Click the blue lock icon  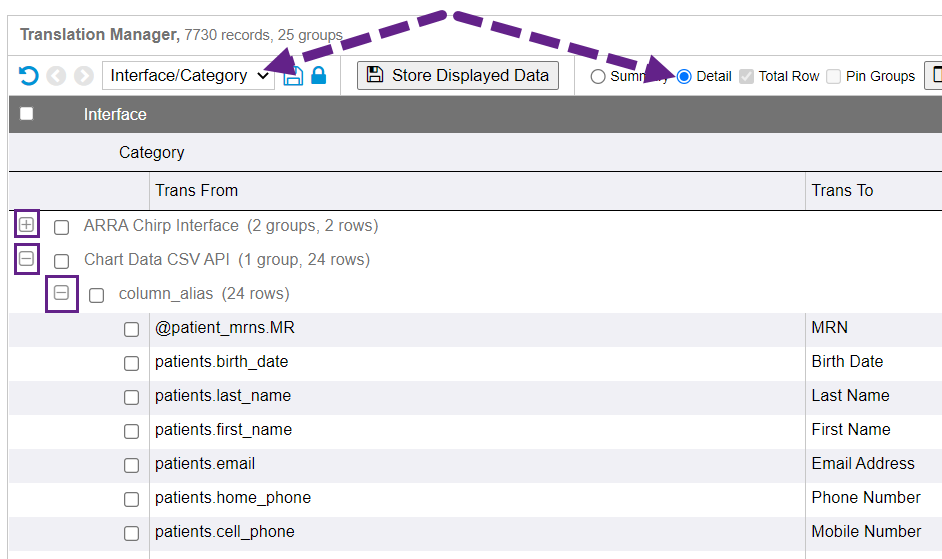coord(319,76)
